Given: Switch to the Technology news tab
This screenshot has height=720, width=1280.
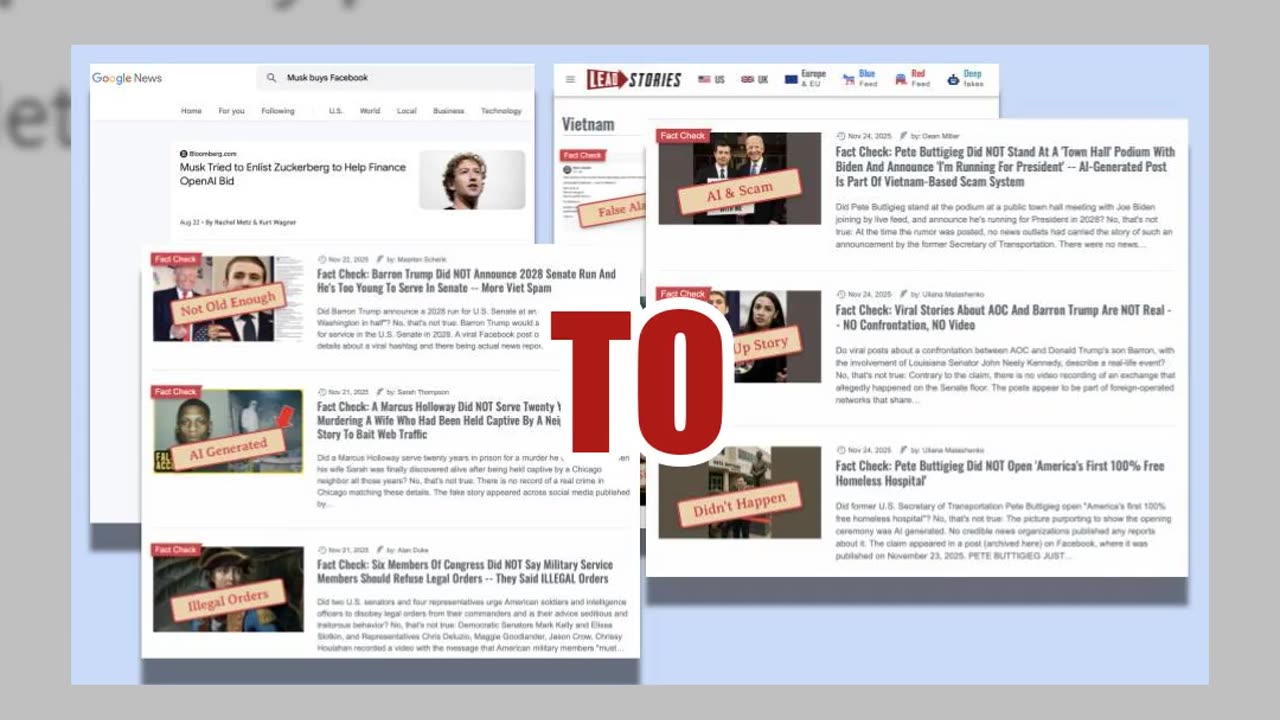Looking at the screenshot, I should click(x=501, y=111).
